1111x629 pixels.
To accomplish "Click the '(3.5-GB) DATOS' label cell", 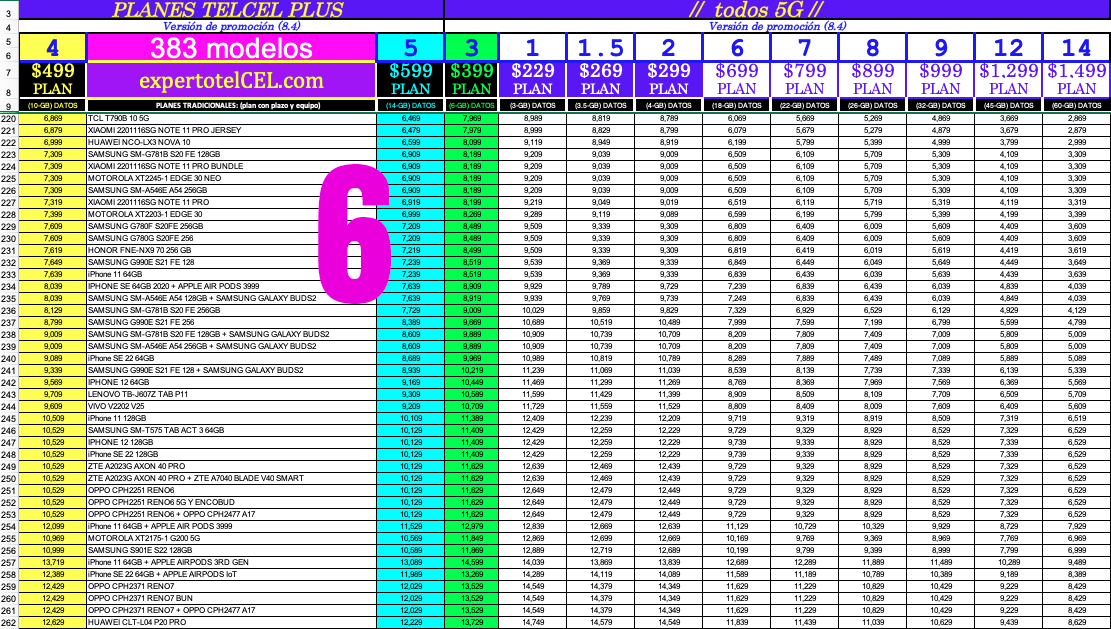I will tap(600, 106).
